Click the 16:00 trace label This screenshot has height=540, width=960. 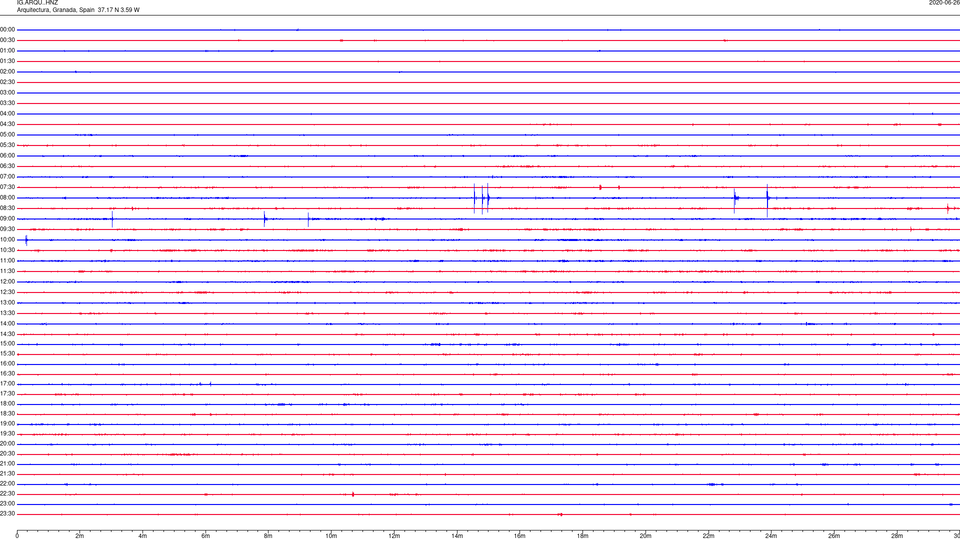[7, 364]
